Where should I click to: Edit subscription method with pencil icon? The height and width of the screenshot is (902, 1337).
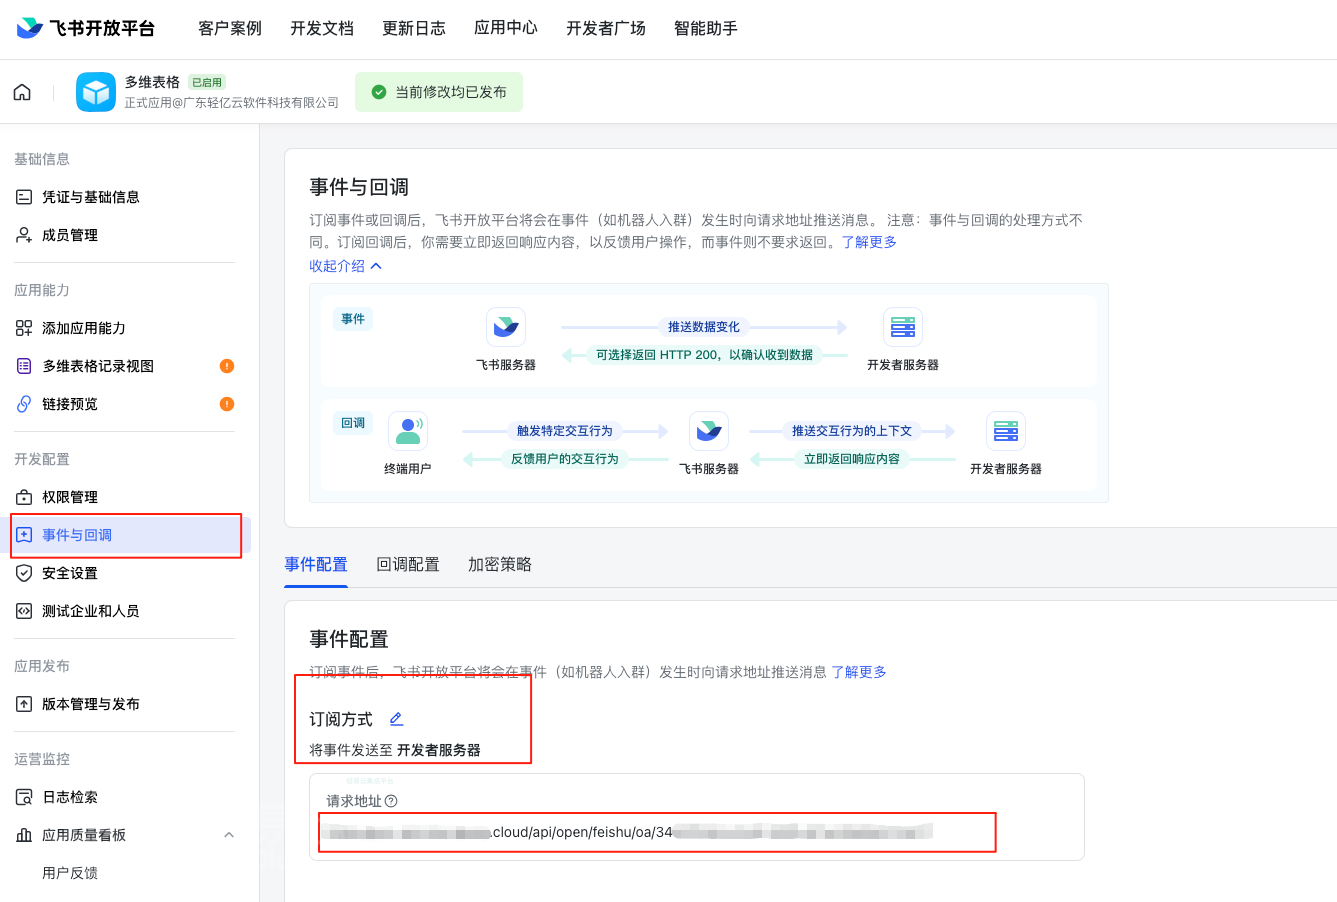coord(396,719)
